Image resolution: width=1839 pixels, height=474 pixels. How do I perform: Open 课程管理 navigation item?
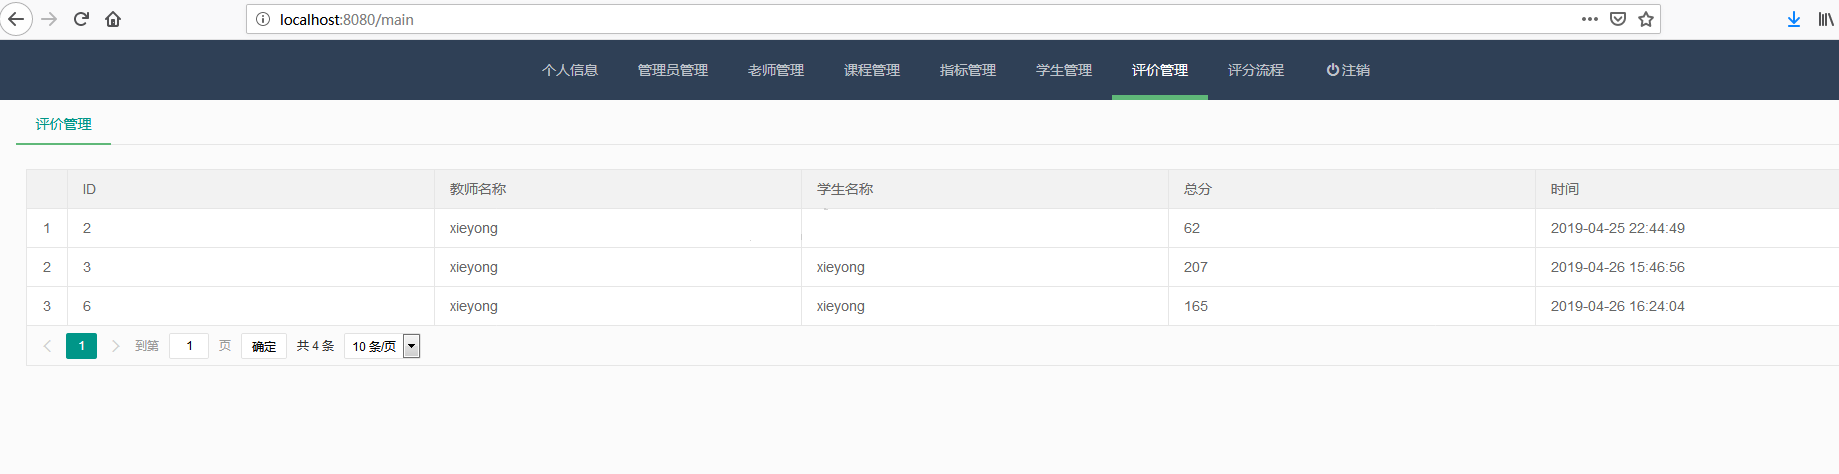(872, 70)
